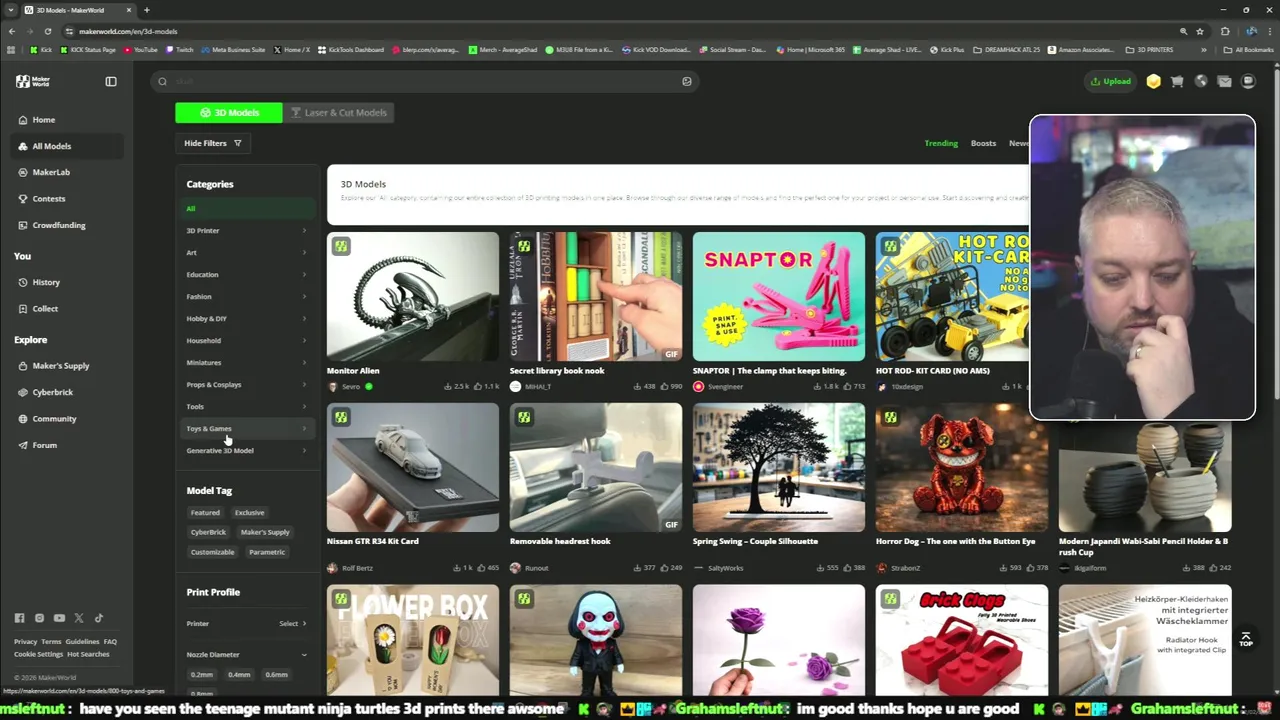The height and width of the screenshot is (720, 1280).
Task: Click the Upload button
Action: pyautogui.click(x=1110, y=82)
